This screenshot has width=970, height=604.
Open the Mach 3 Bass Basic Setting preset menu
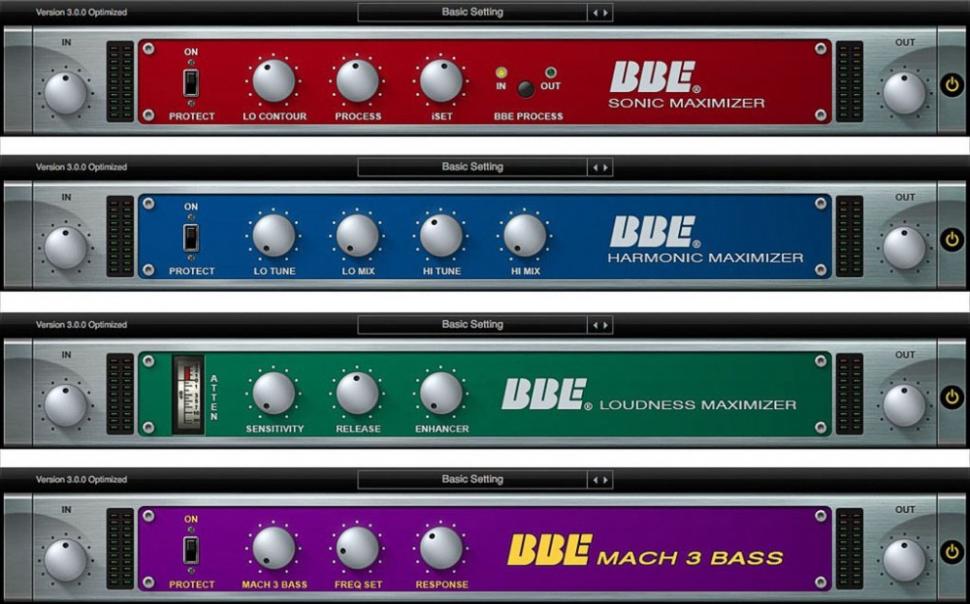click(472, 479)
